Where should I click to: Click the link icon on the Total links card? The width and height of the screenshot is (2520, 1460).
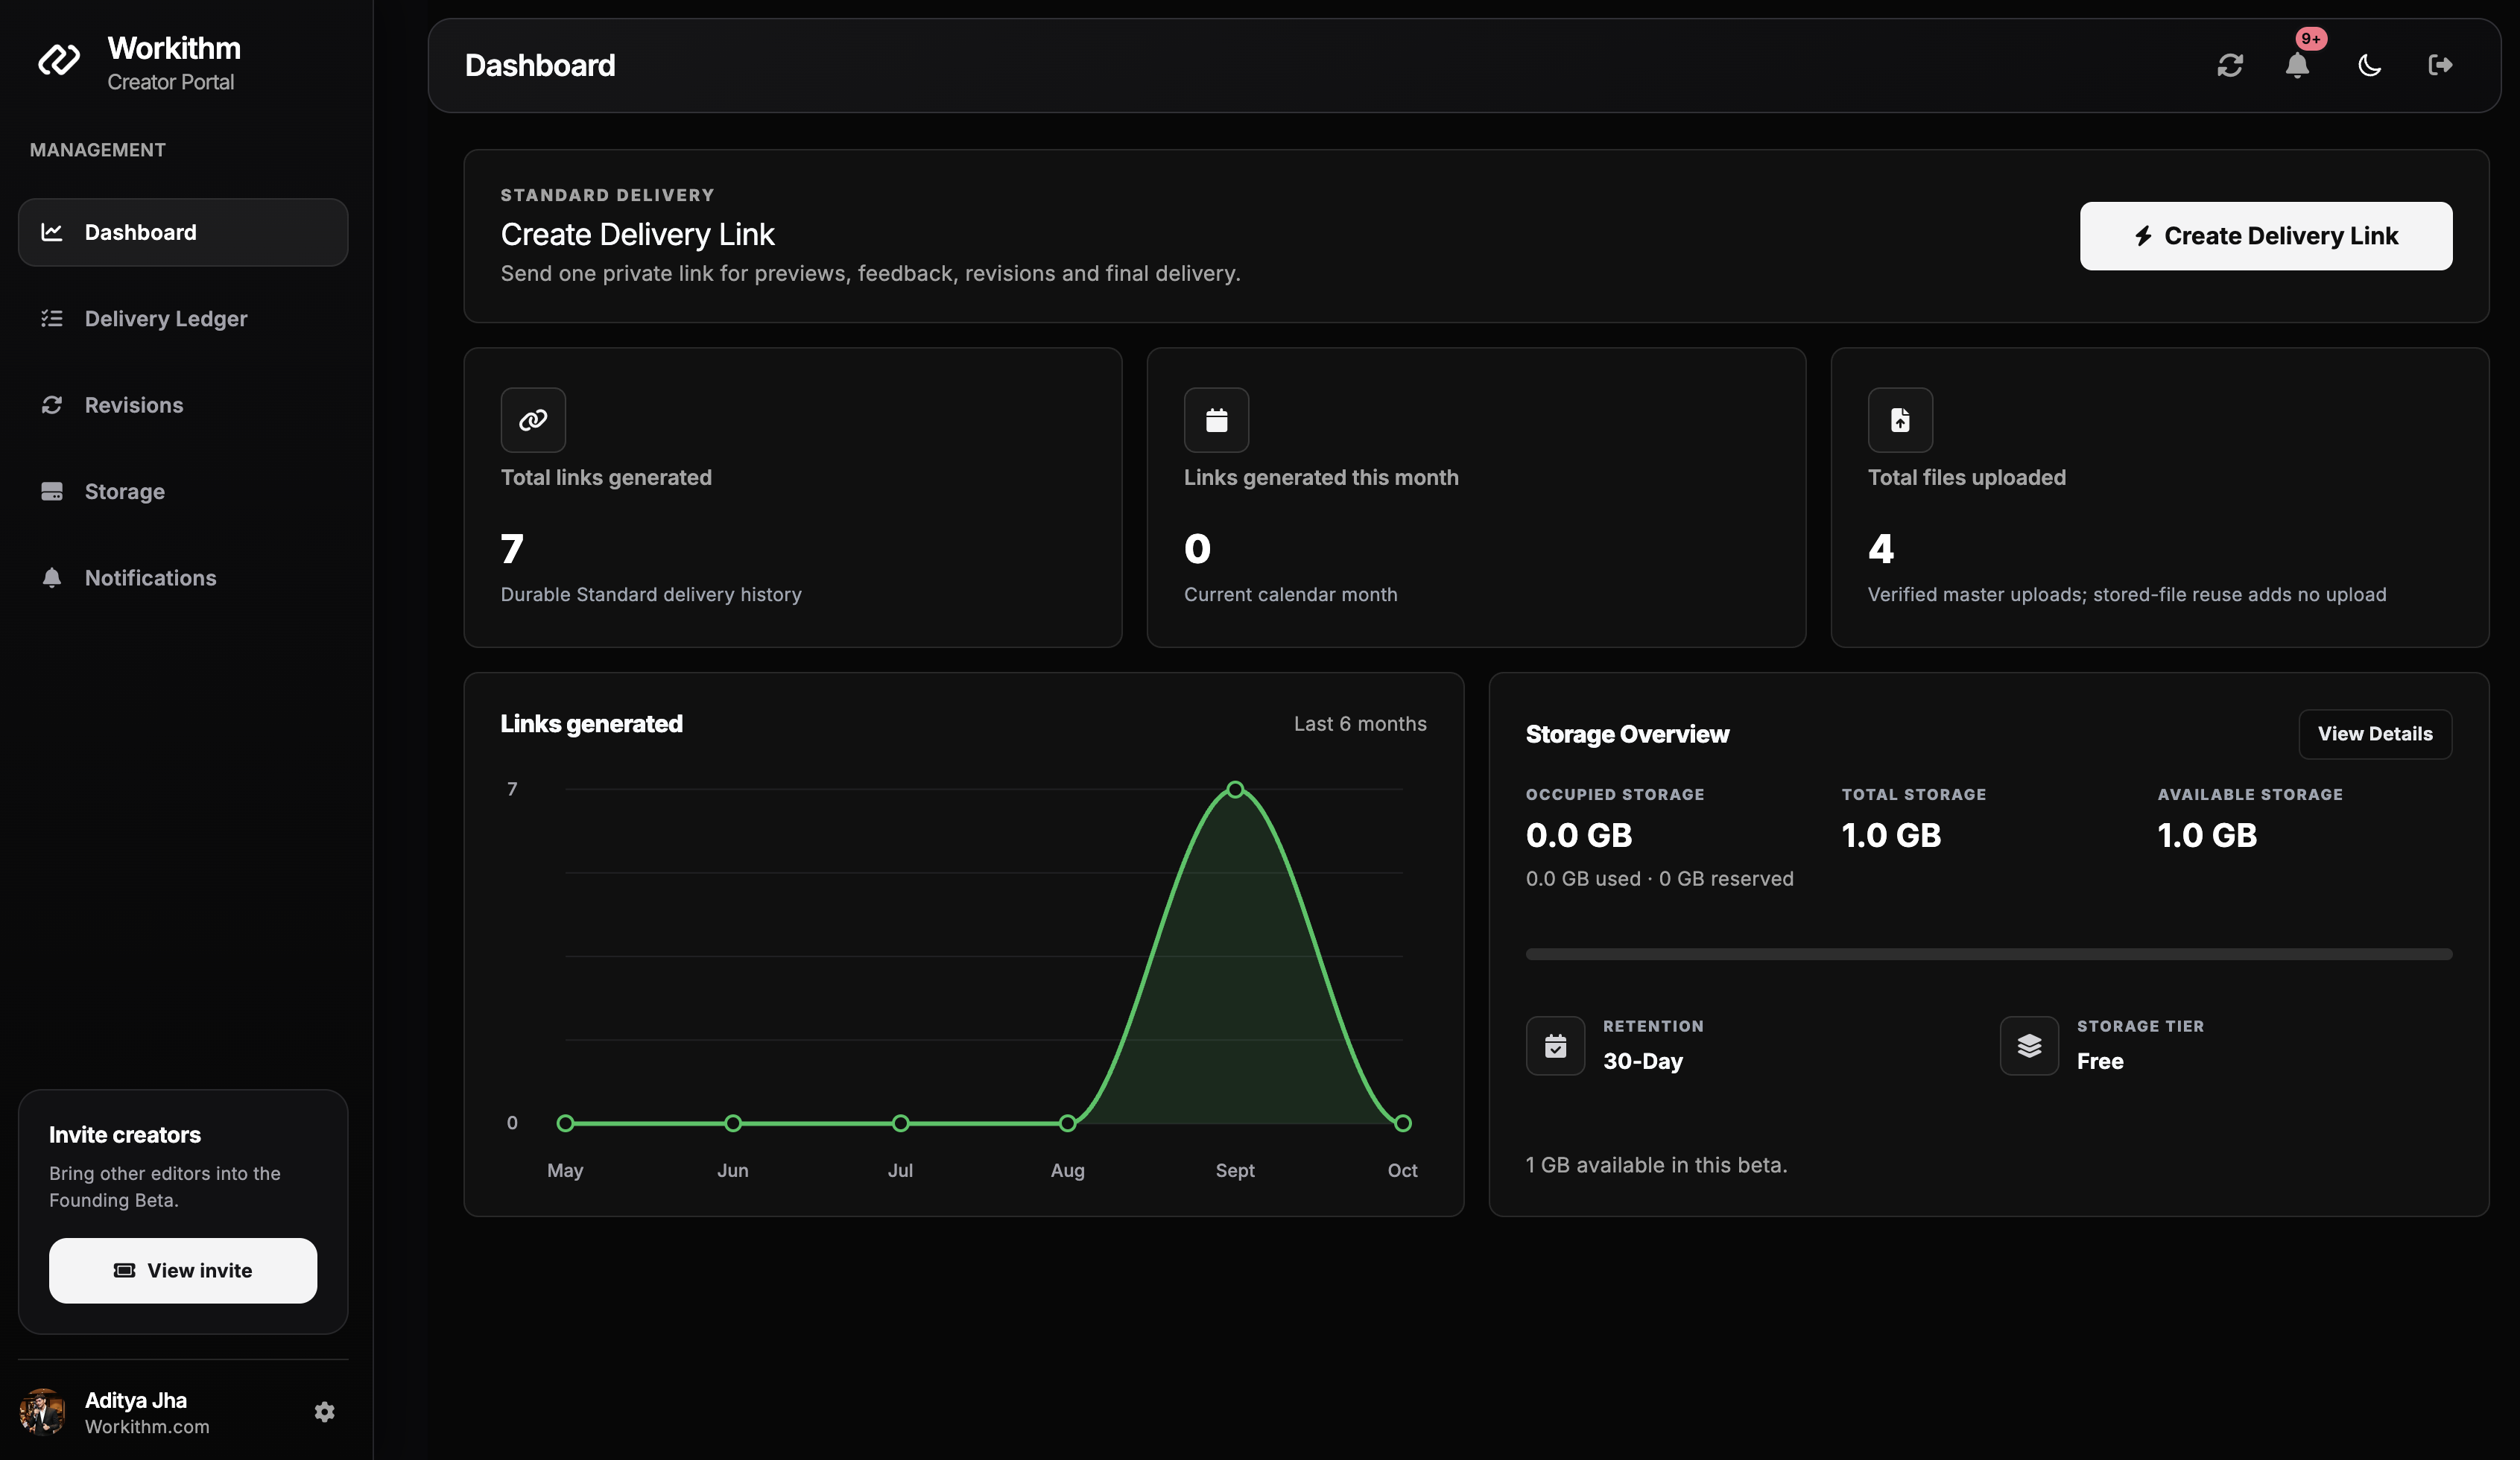pos(533,420)
